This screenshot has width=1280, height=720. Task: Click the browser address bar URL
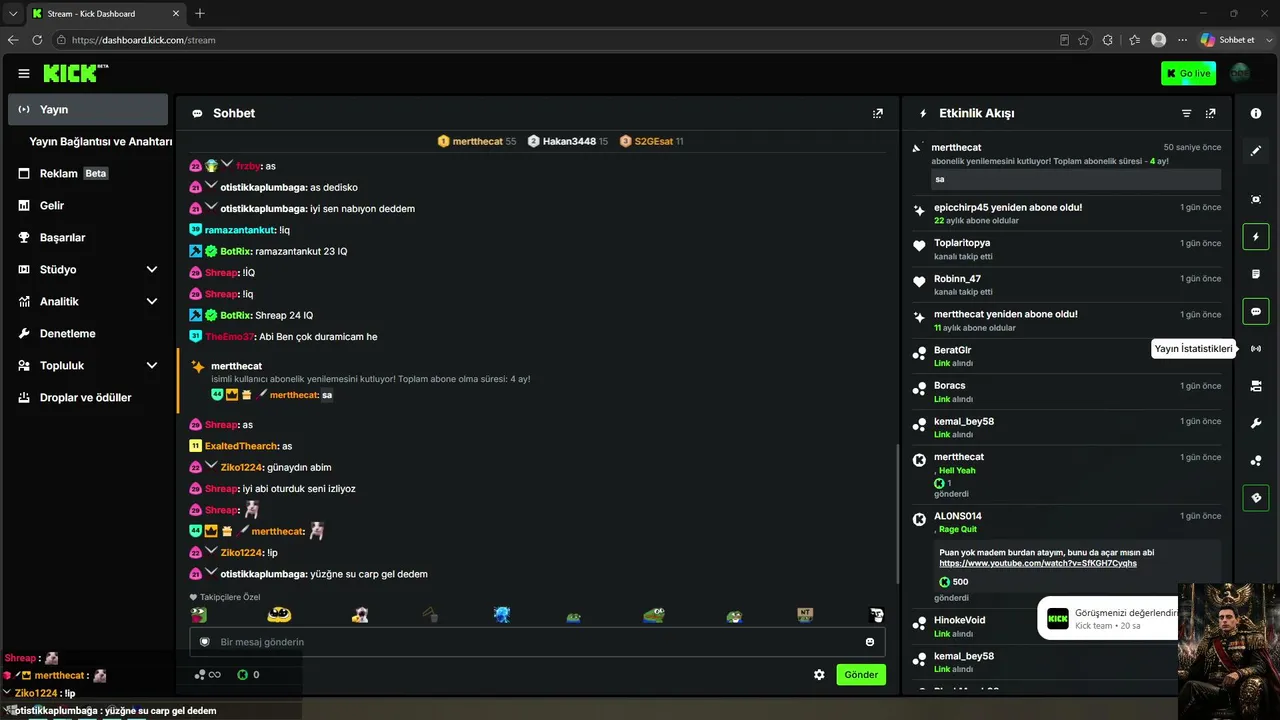click(144, 40)
